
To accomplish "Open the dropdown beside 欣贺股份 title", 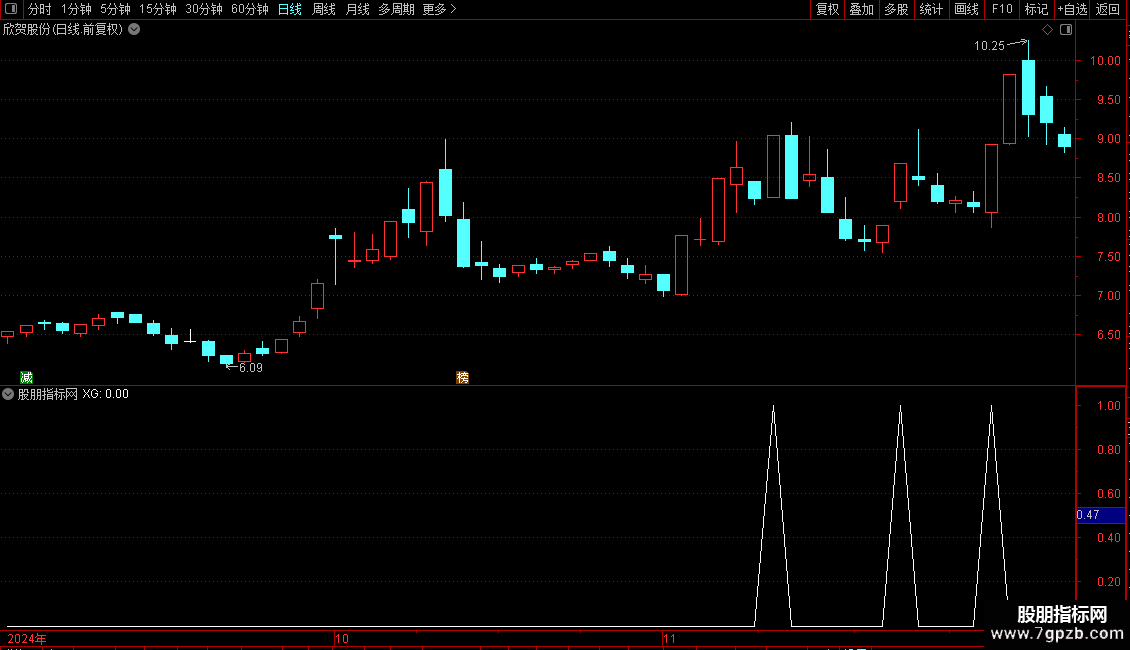I will 134,30.
